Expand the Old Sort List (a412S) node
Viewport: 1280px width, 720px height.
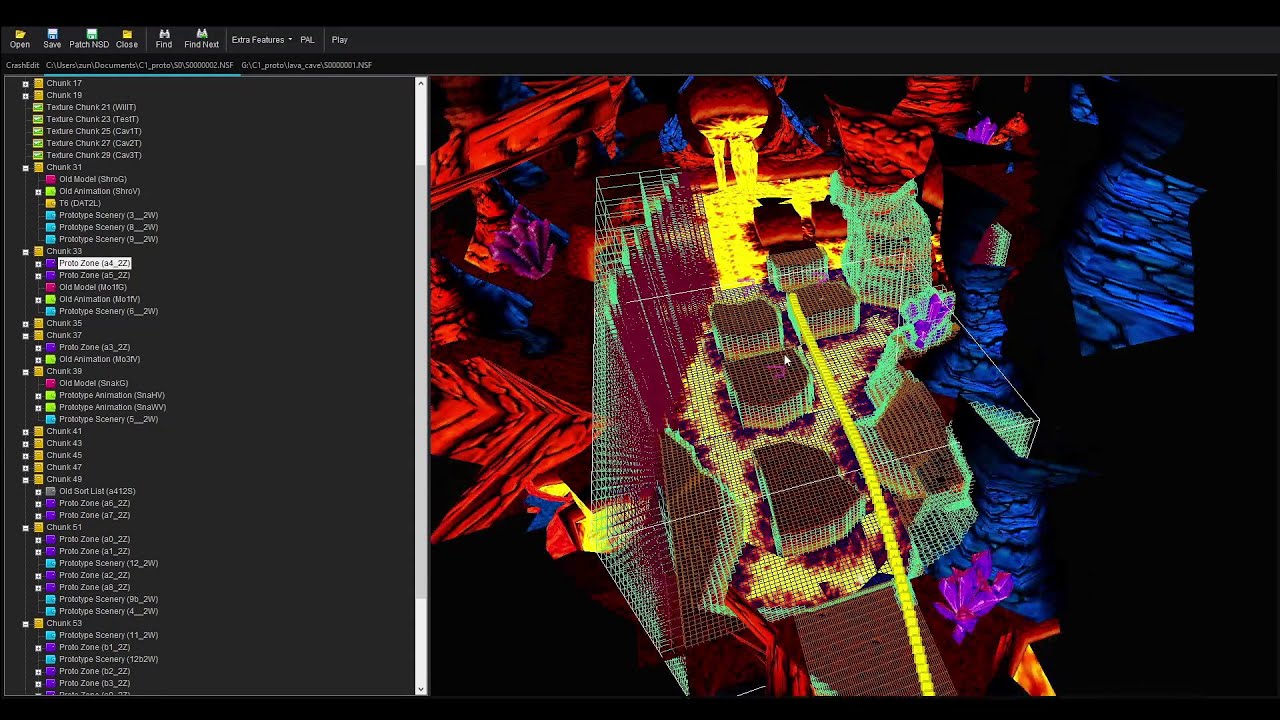38,491
